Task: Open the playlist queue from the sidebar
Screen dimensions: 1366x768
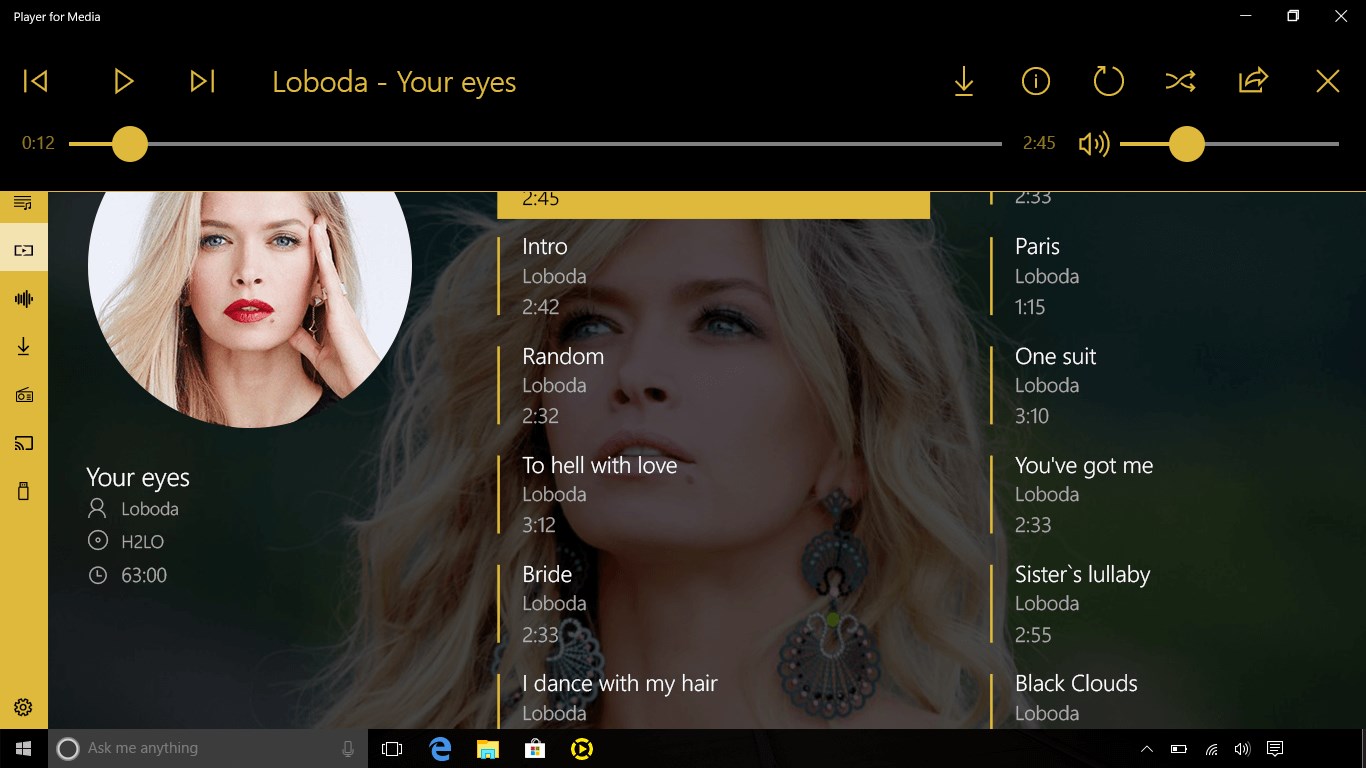Action: click(22, 202)
